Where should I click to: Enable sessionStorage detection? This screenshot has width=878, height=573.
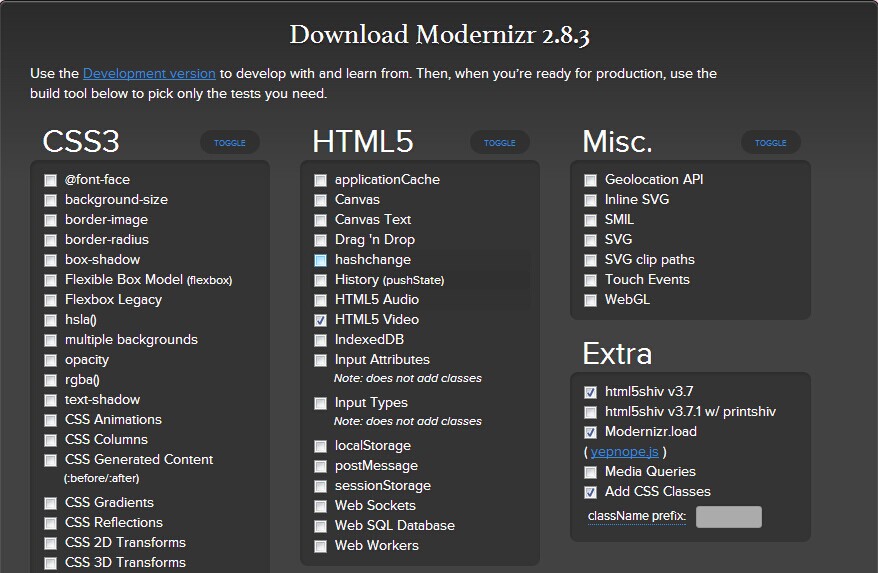click(320, 486)
